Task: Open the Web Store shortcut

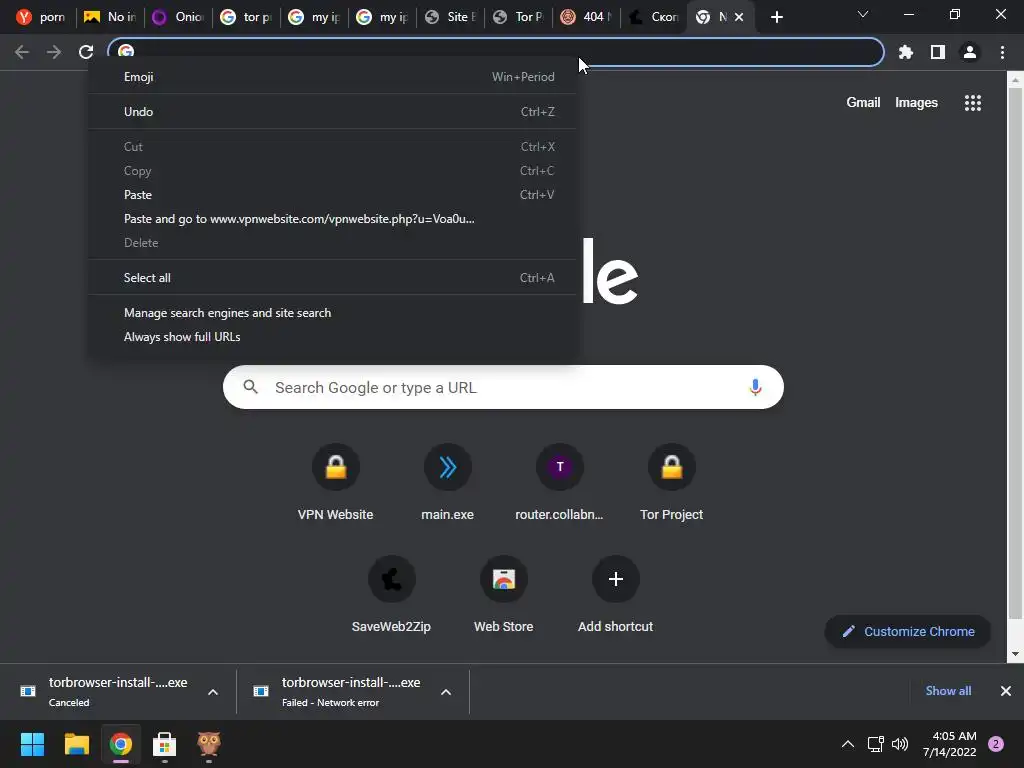Action: click(x=504, y=595)
